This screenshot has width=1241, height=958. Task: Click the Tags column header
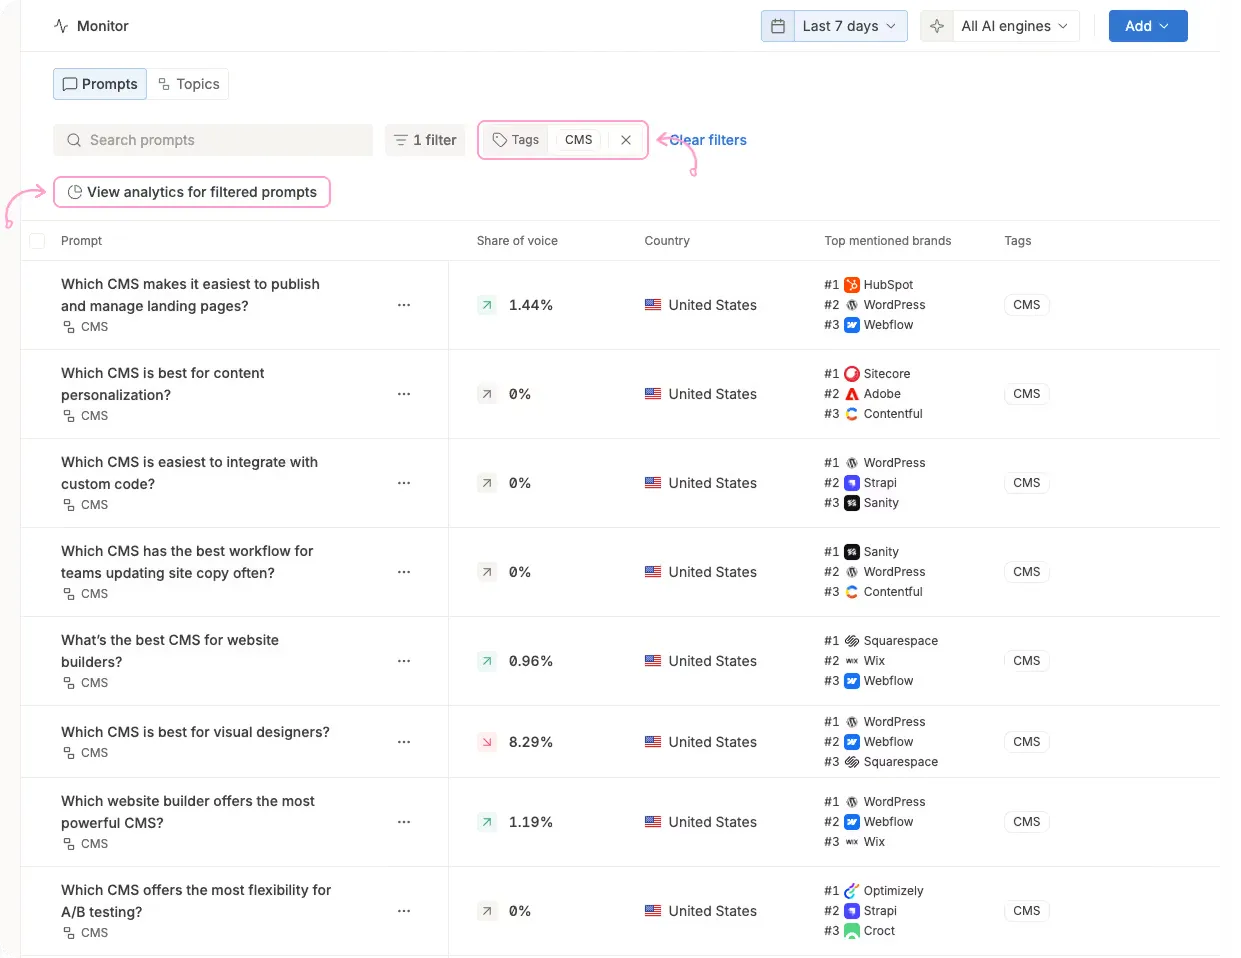pos(1018,241)
